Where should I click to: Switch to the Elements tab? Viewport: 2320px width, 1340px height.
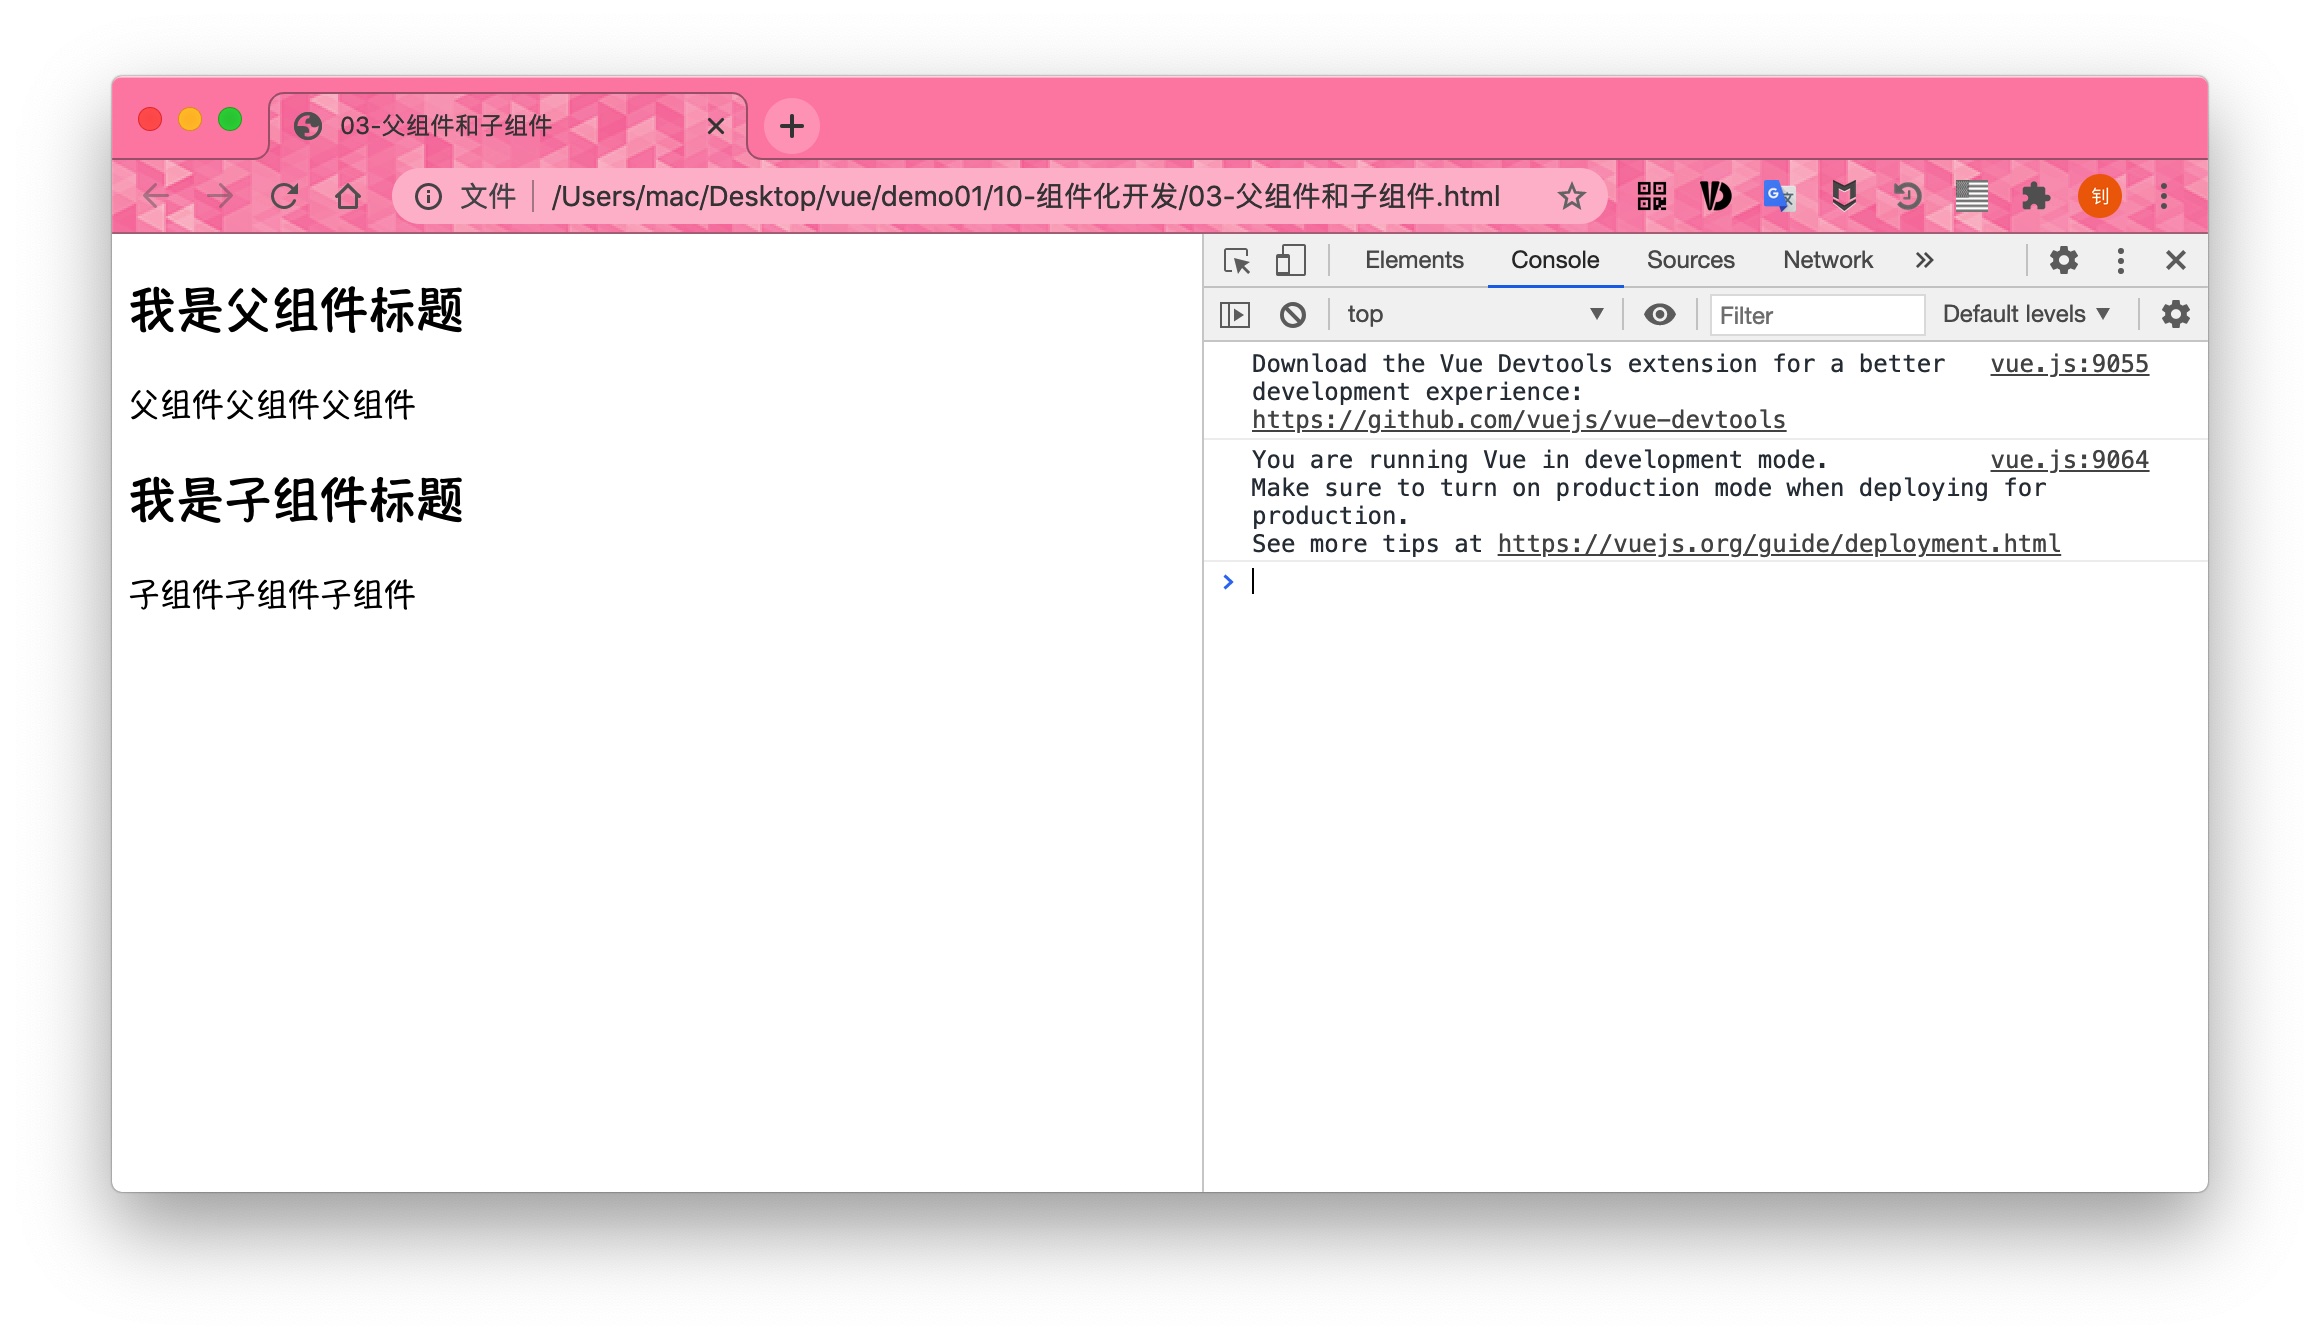[1413, 261]
